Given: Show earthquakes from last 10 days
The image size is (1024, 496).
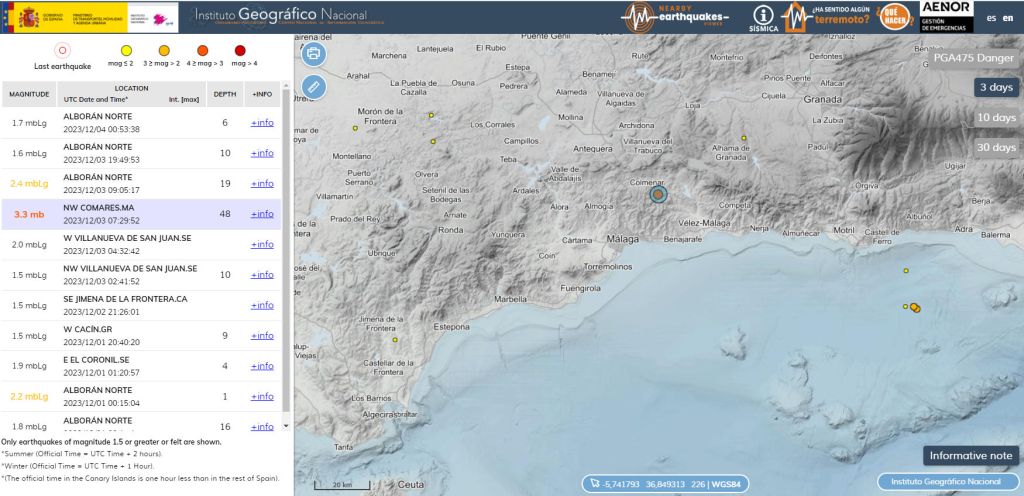Looking at the screenshot, I should tap(996, 118).
